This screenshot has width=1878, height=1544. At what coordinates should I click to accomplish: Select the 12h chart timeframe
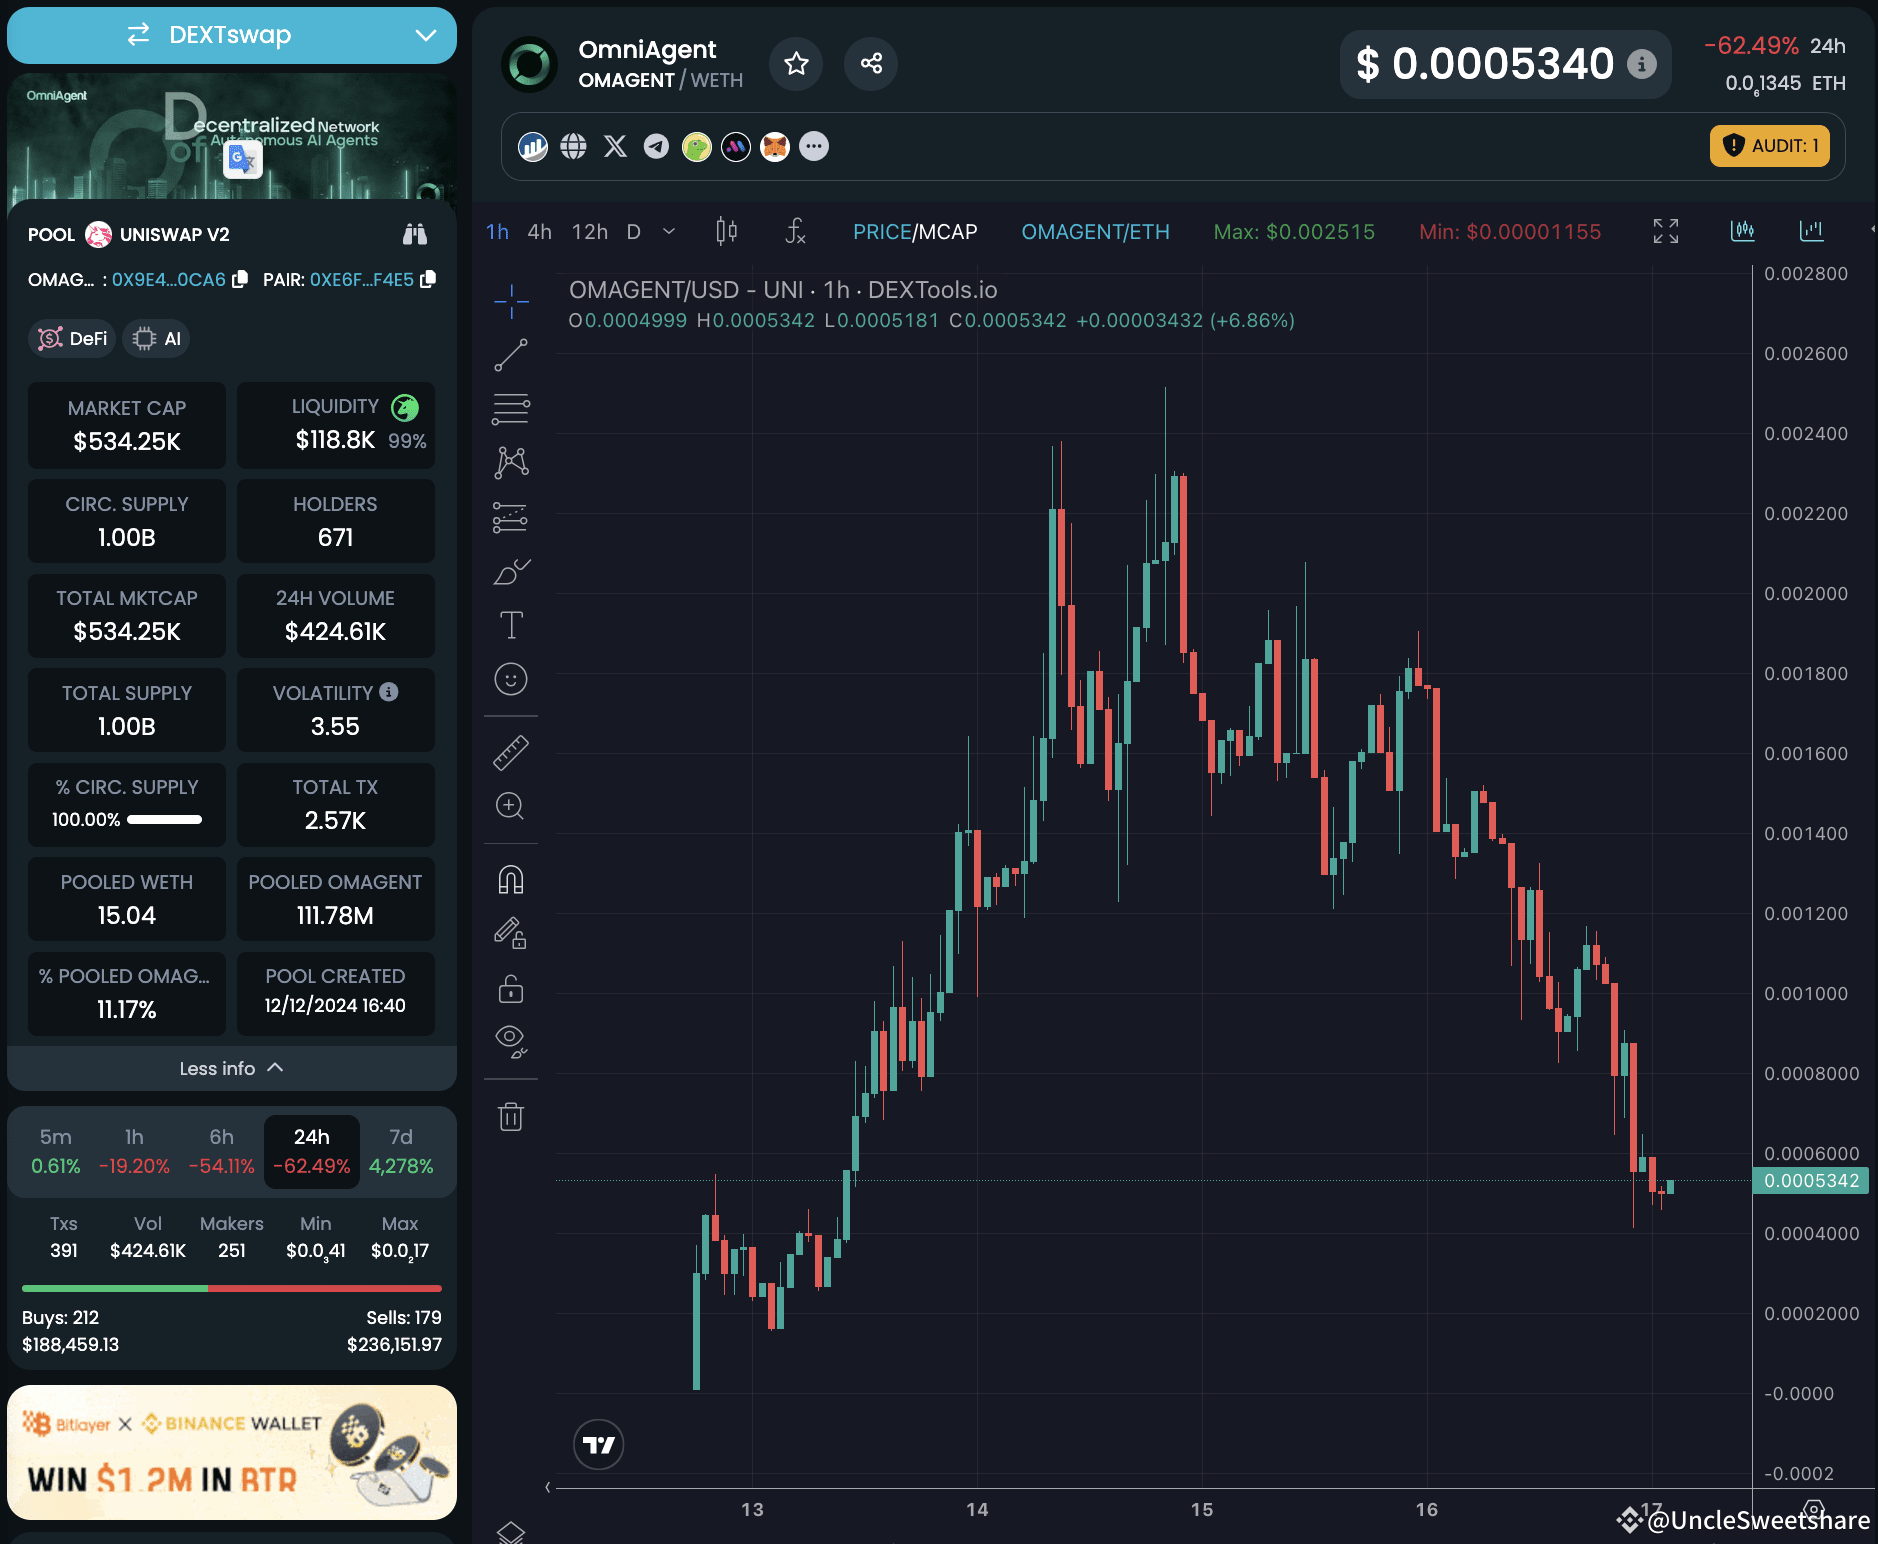coord(590,232)
